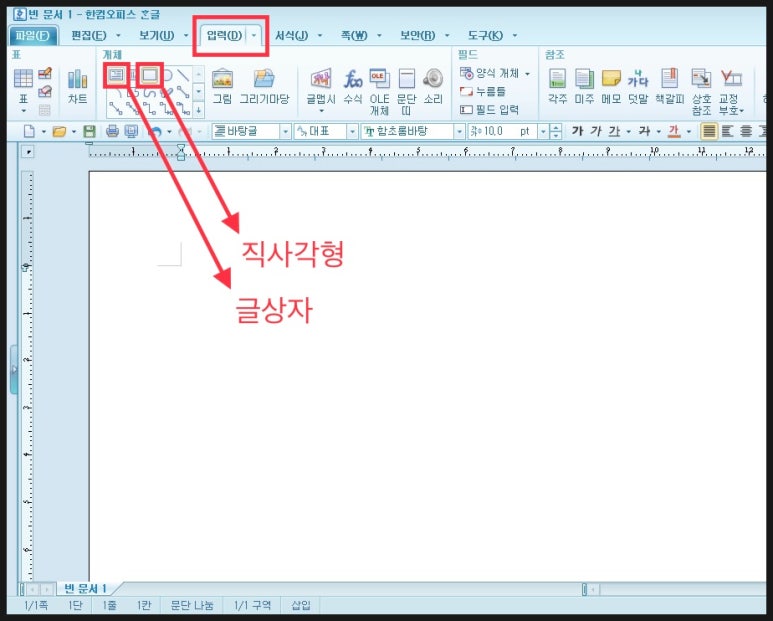Open the font color dropdown arrow
Image resolution: width=773 pixels, height=621 pixels.
[689, 132]
